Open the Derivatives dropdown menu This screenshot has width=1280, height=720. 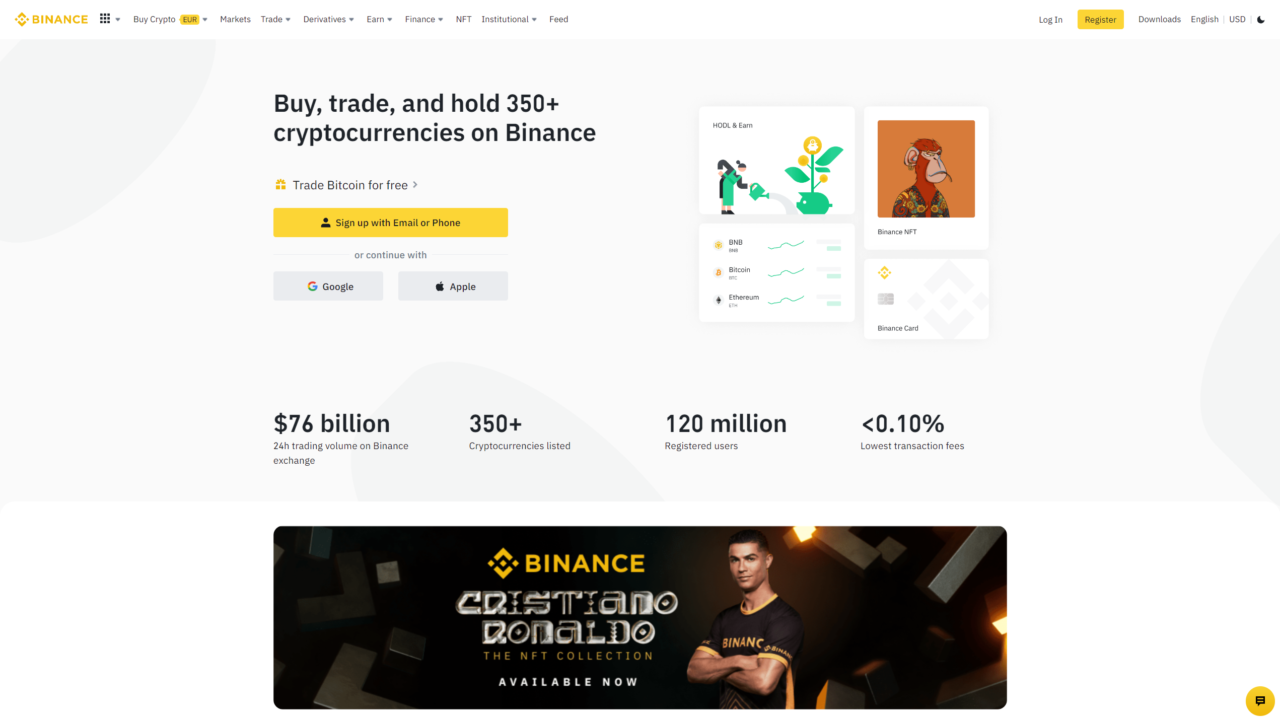coord(328,19)
